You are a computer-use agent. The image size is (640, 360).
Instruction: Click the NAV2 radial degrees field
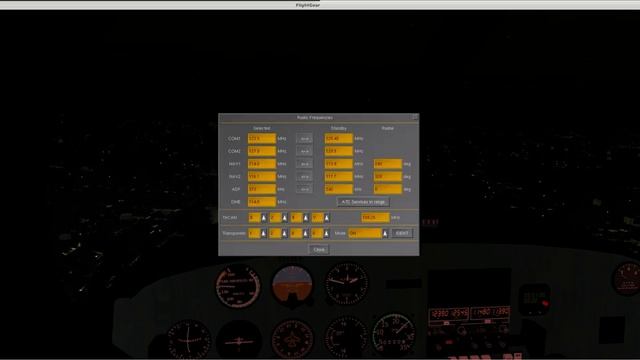388,177
